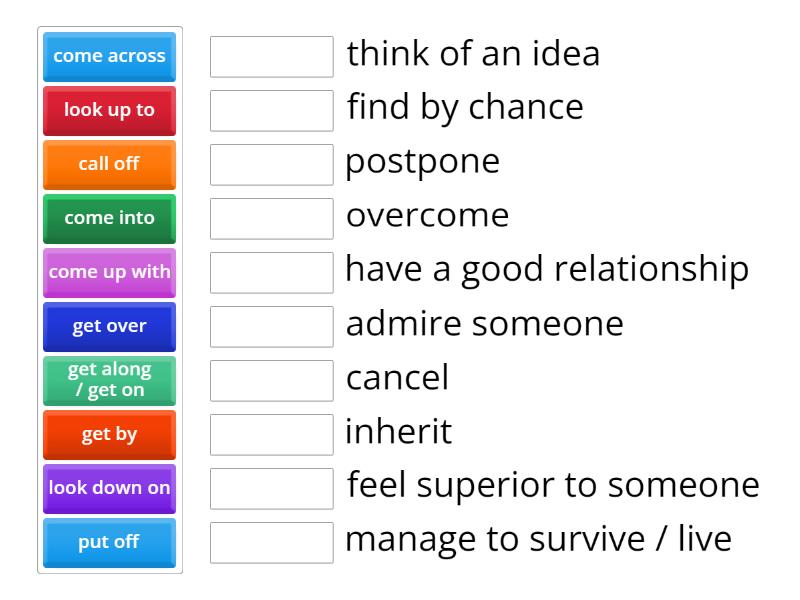Viewport: 800px width, 600px height.
Task: Select the empty box beside "admire someone"
Action: pyautogui.click(x=271, y=327)
